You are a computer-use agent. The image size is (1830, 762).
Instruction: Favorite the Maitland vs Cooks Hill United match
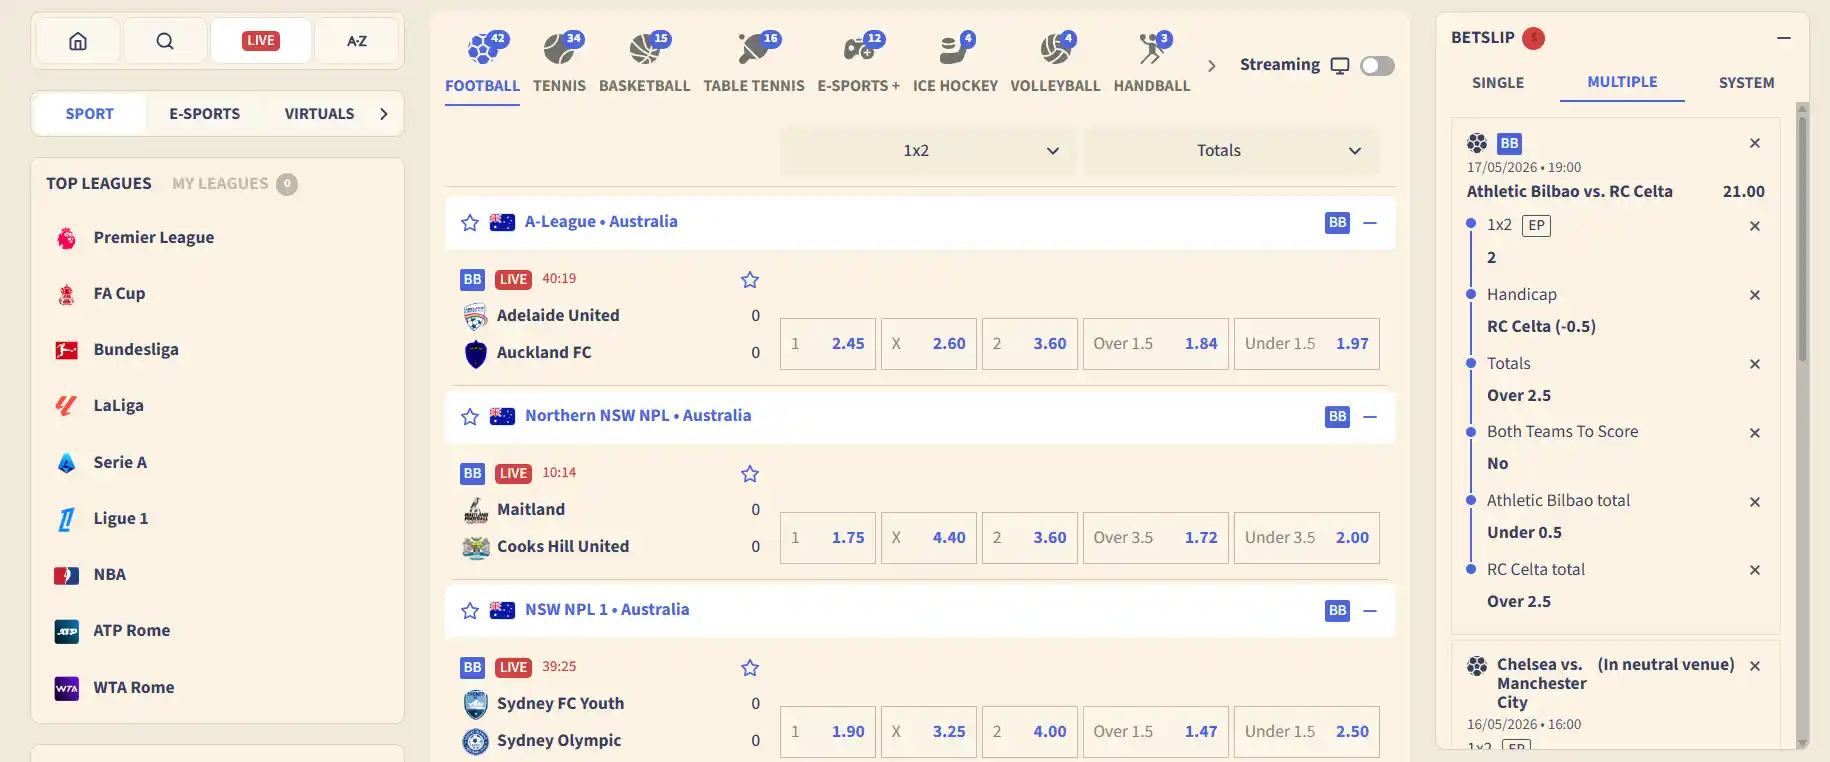(x=750, y=474)
